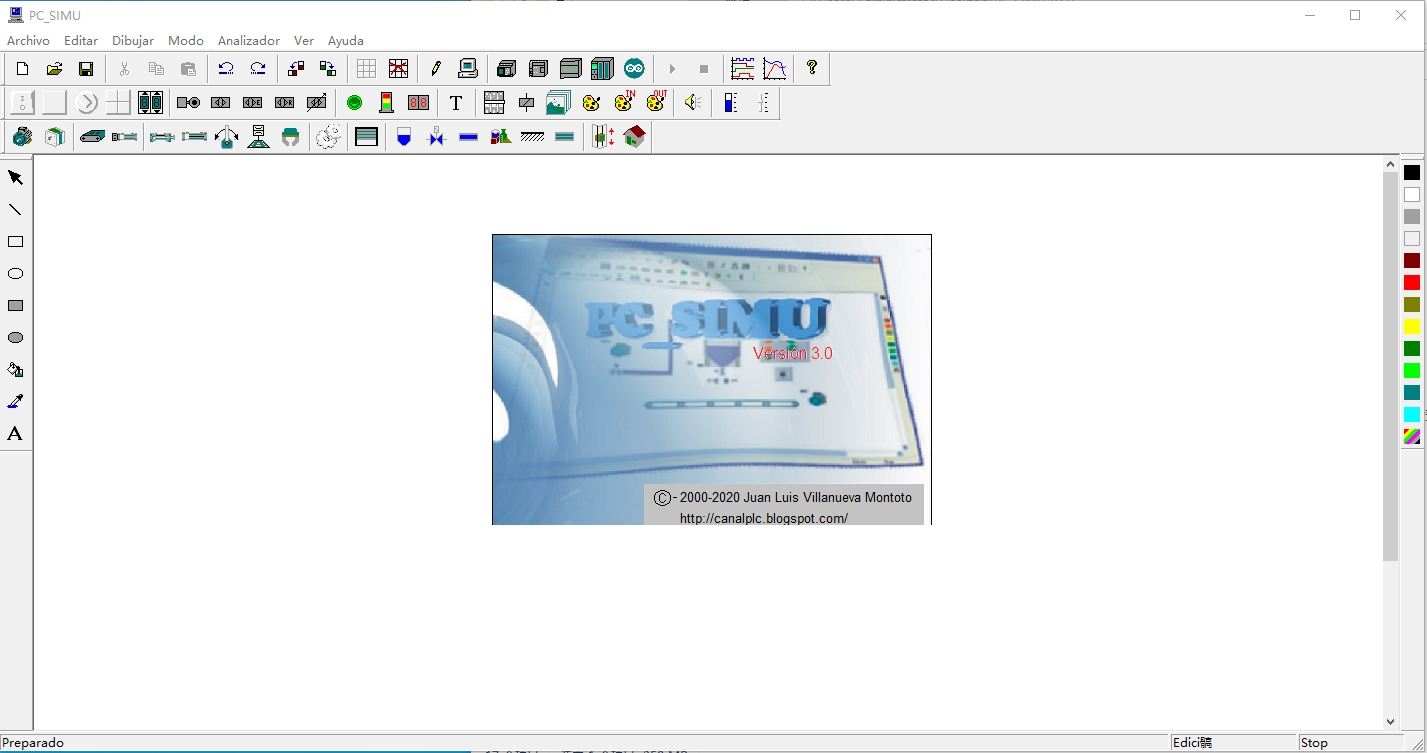Image resolution: width=1427 pixels, height=753 pixels.
Task: Insert the picture image element
Action: pos(558,103)
